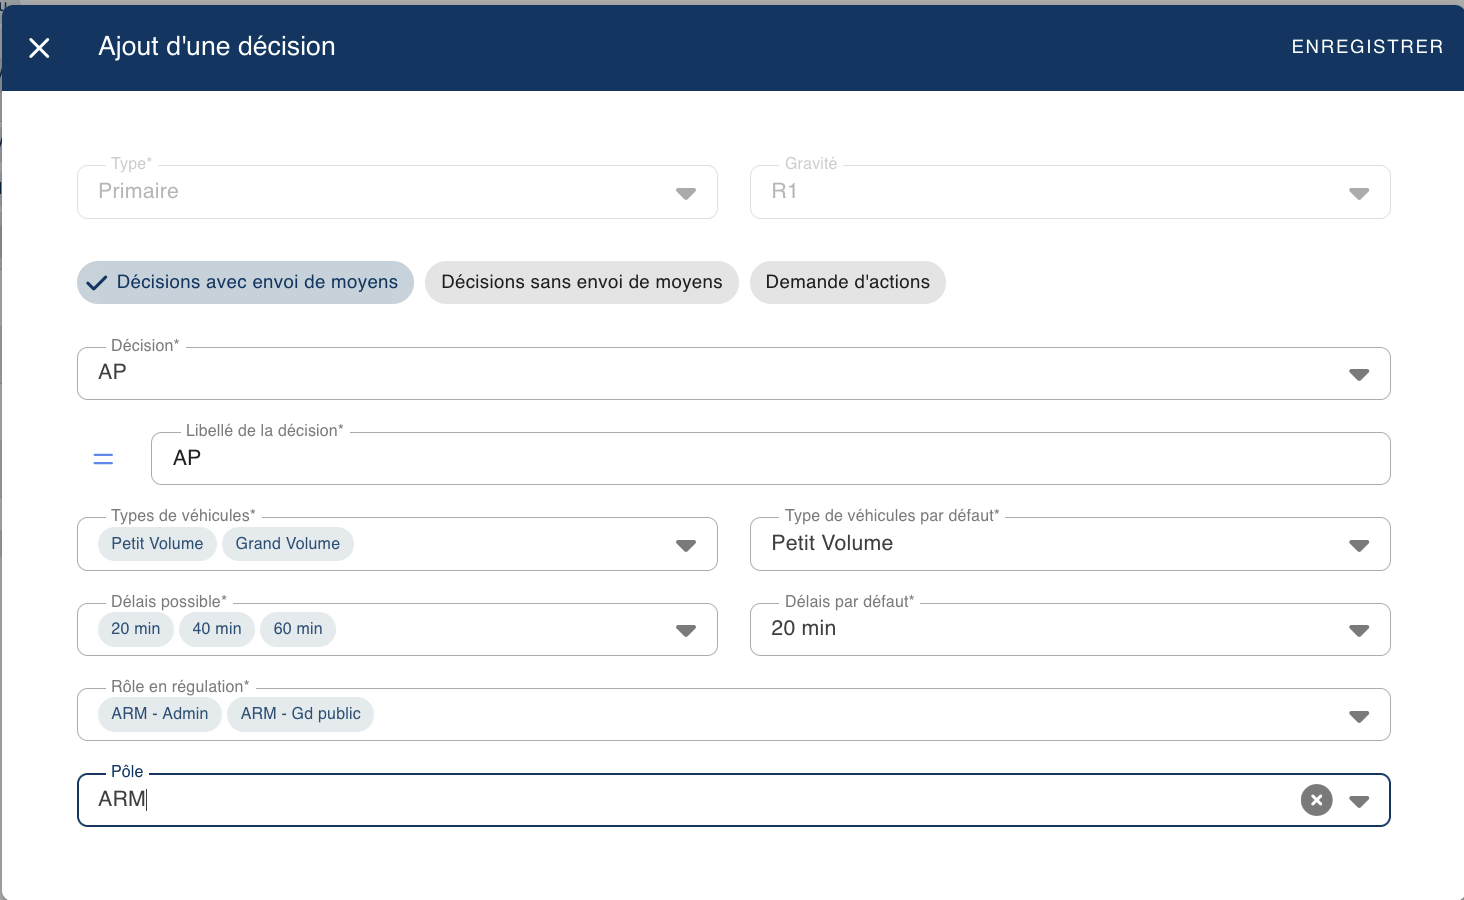Screen dimensions: 1464x900
Task: Click the 60 min delay chip
Action: coord(298,629)
